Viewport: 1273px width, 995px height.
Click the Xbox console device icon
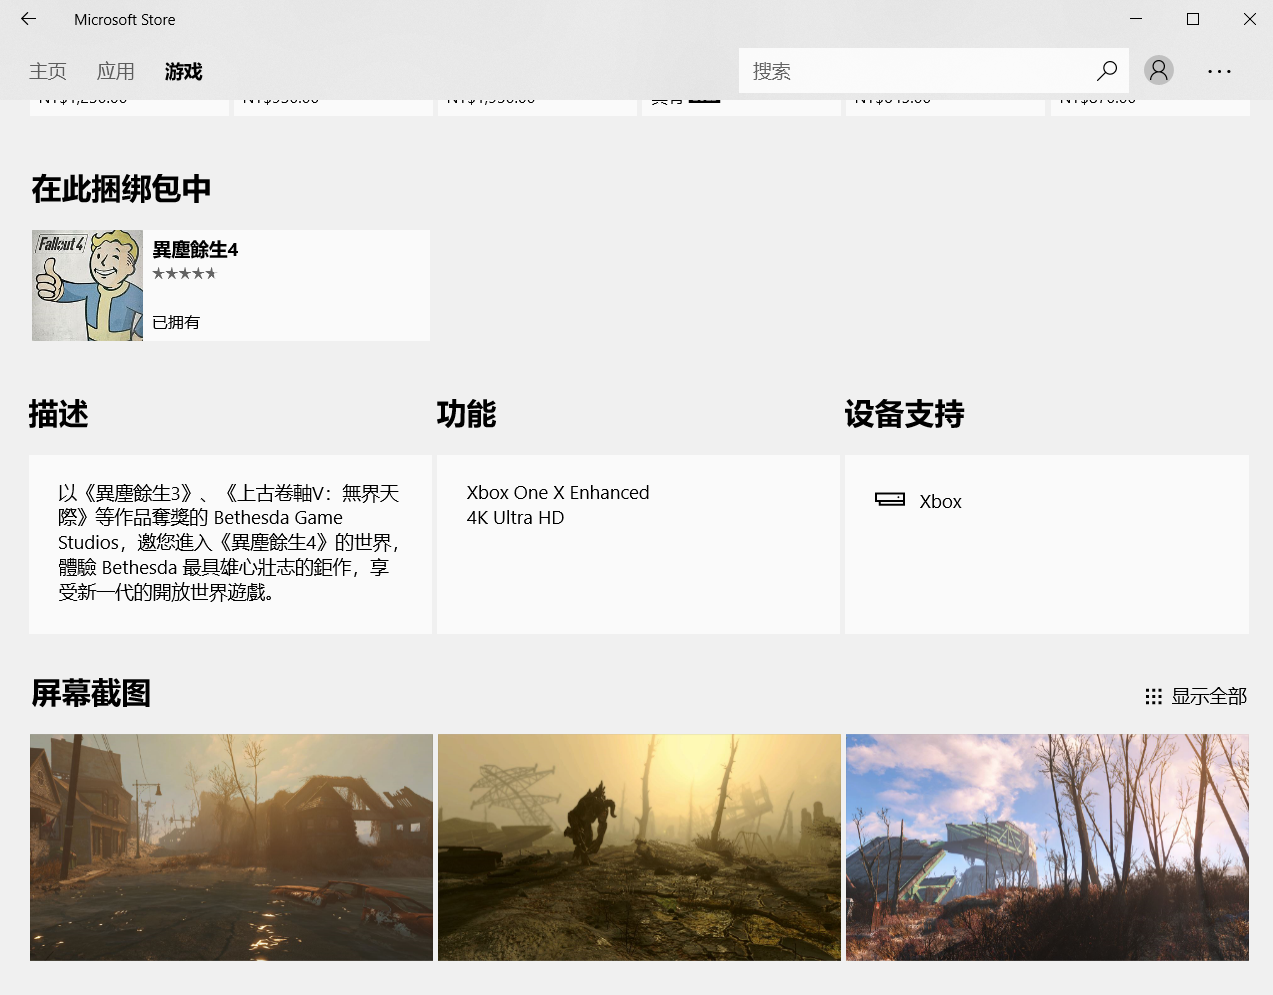[890, 499]
